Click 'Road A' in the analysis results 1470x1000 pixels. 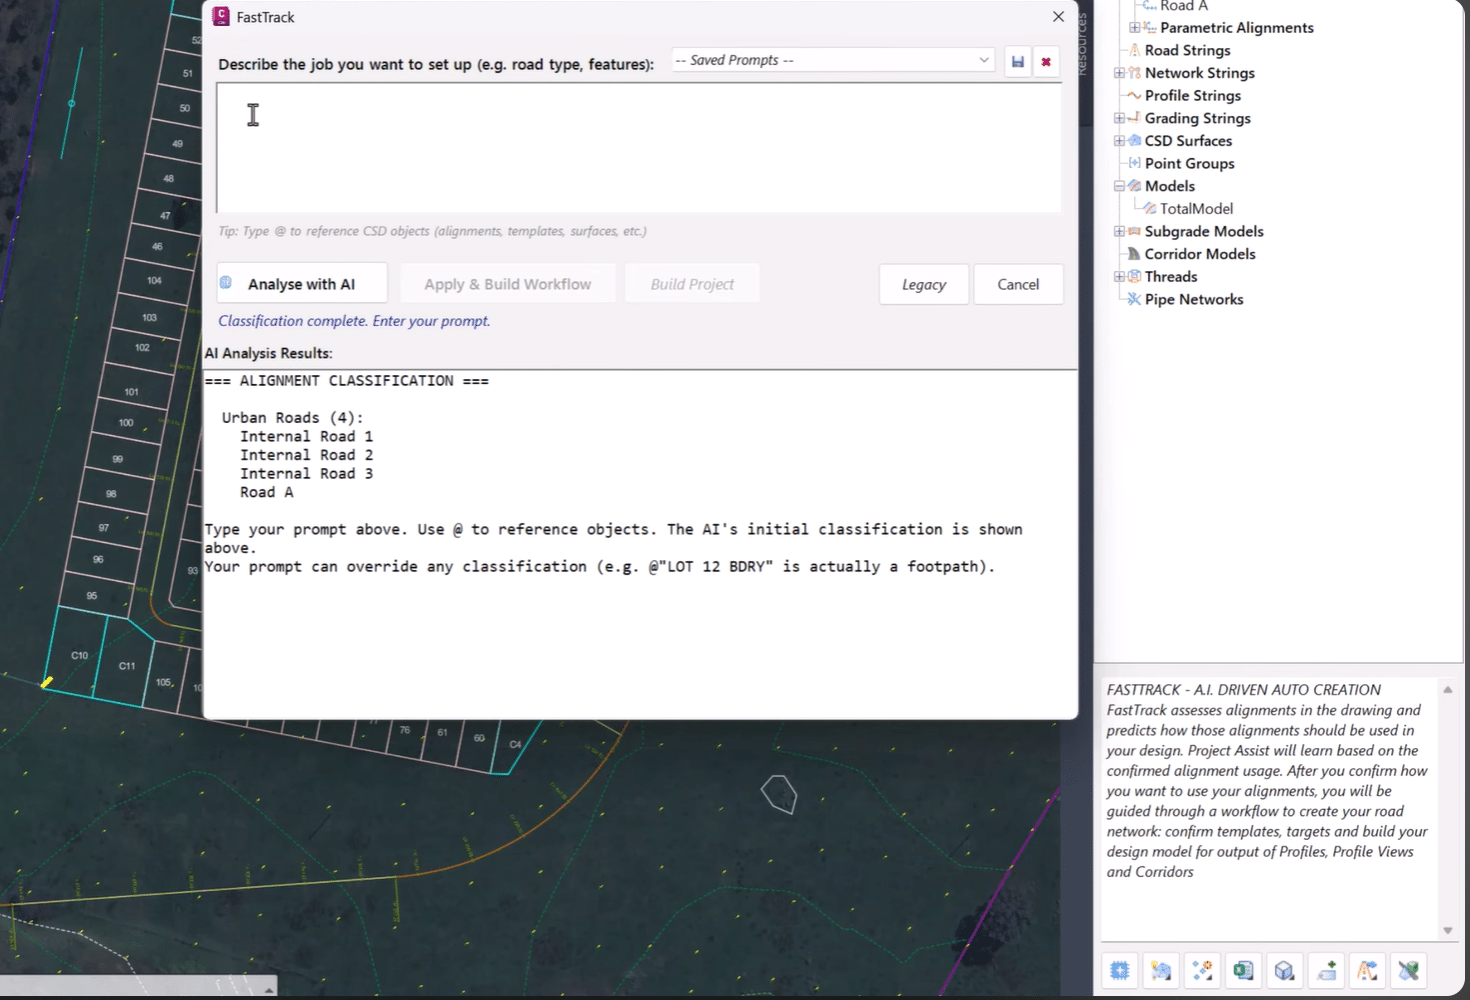266,492
